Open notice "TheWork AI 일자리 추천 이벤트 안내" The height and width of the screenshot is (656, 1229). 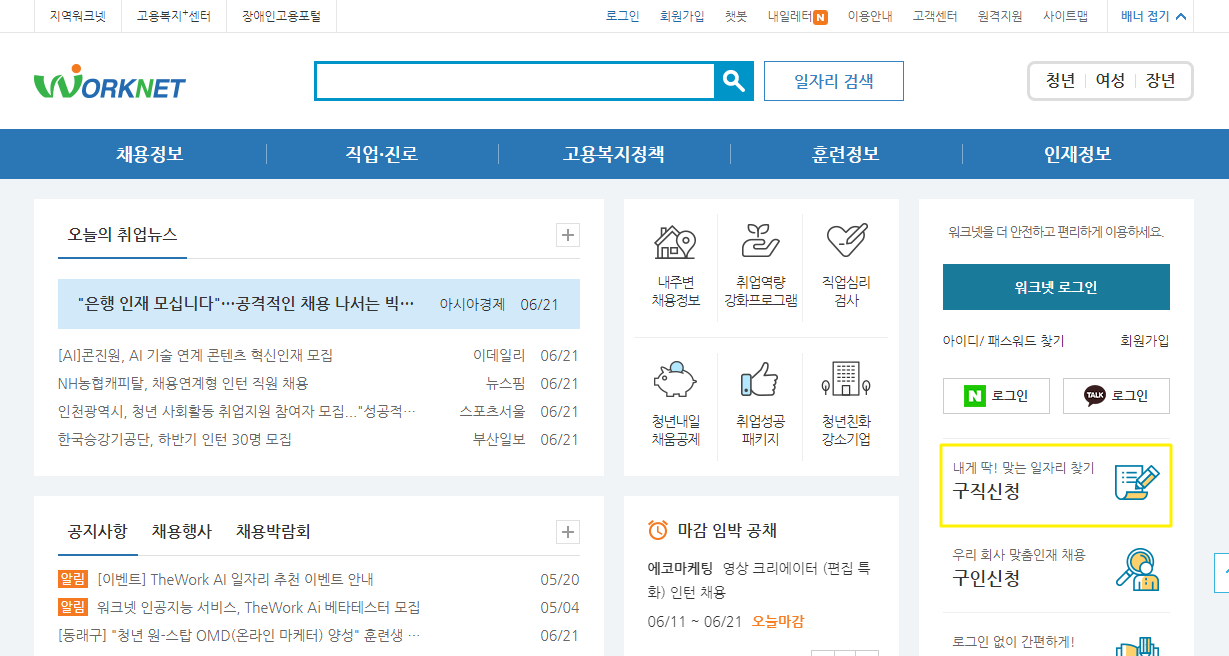click(236, 579)
